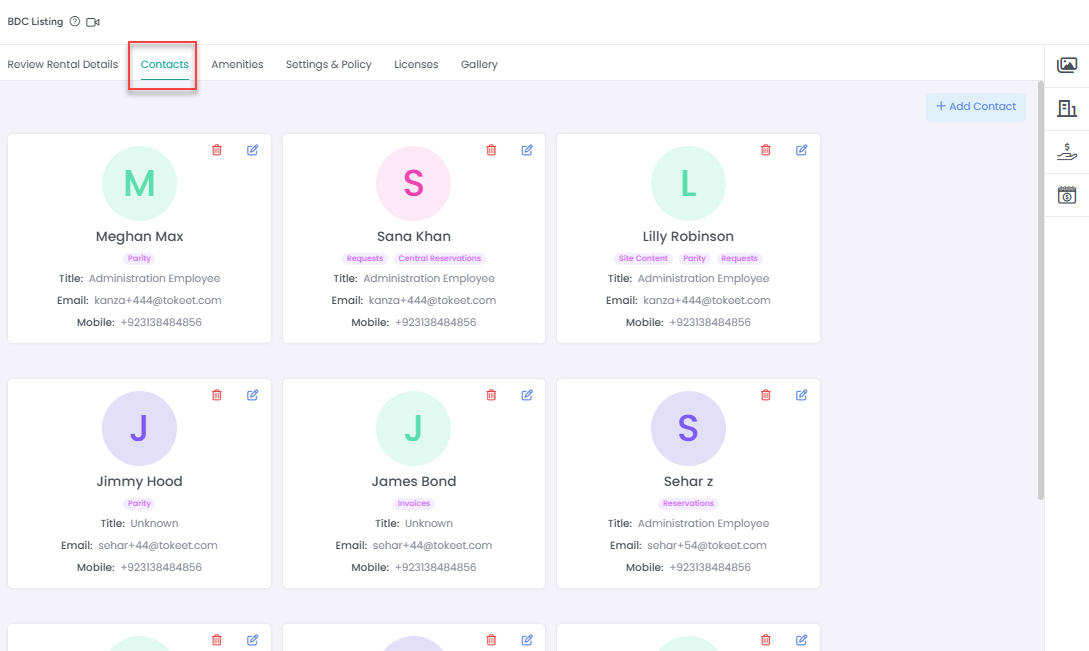The width and height of the screenshot is (1089, 651).
Task: Edit the Lilly Robinson contact
Action: pos(801,150)
